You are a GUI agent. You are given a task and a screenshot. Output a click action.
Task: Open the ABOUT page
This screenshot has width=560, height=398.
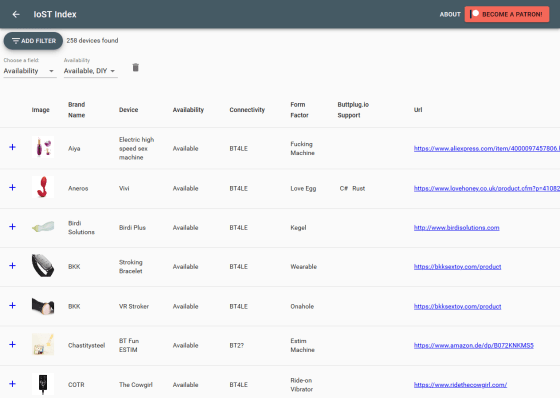click(x=450, y=14)
